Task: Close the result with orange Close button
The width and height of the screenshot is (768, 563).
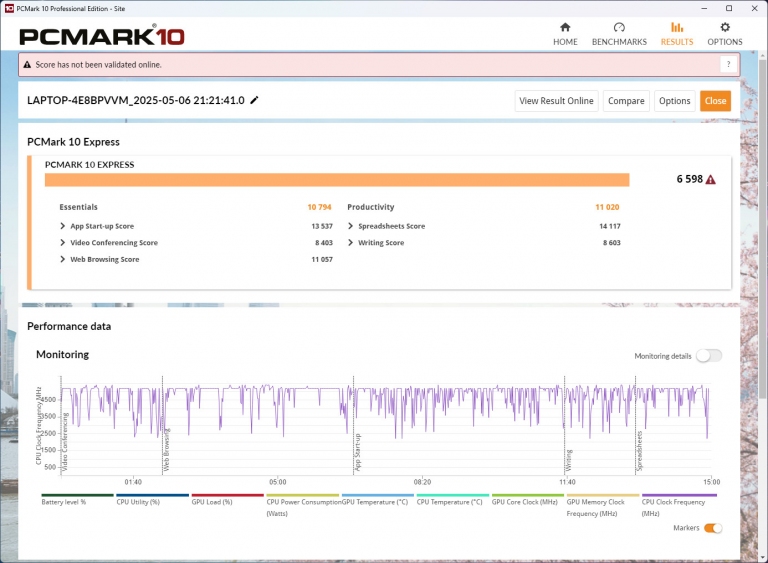Action: pos(716,101)
